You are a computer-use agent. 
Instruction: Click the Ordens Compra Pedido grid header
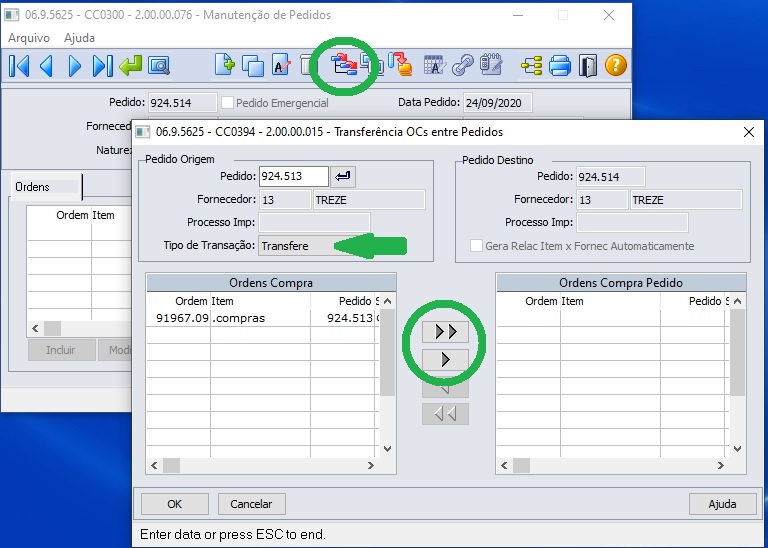[621, 283]
